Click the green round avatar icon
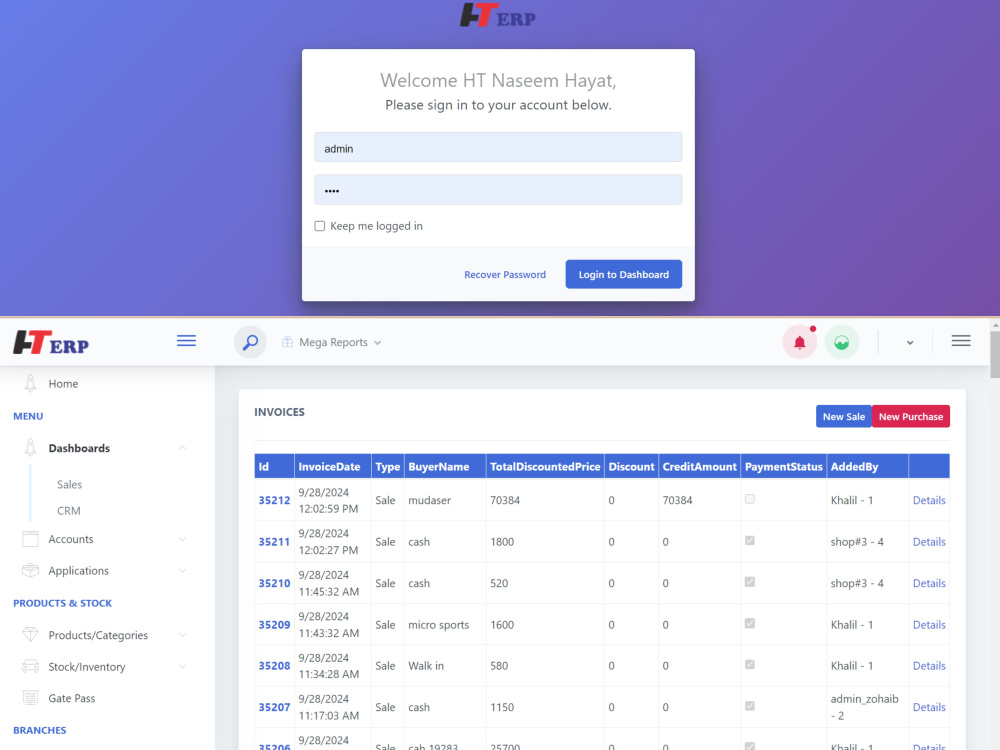 (842, 342)
